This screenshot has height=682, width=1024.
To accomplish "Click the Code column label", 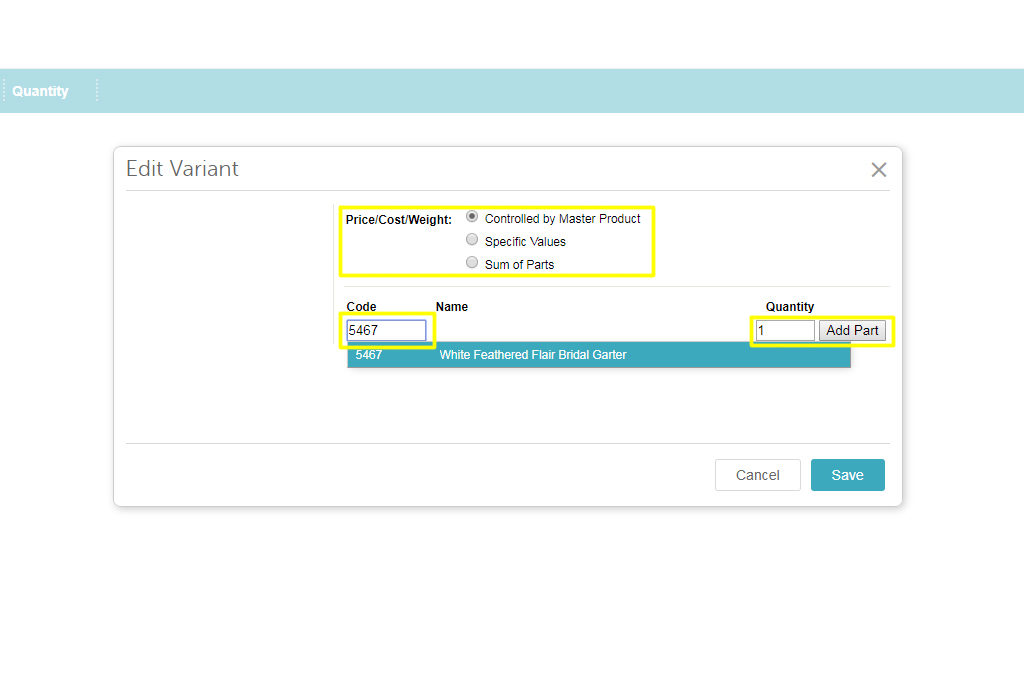I will pos(361,307).
